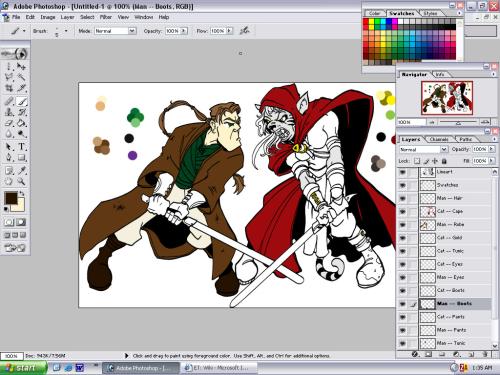
Task: Click Add layer mask button
Action: (x=428, y=354)
